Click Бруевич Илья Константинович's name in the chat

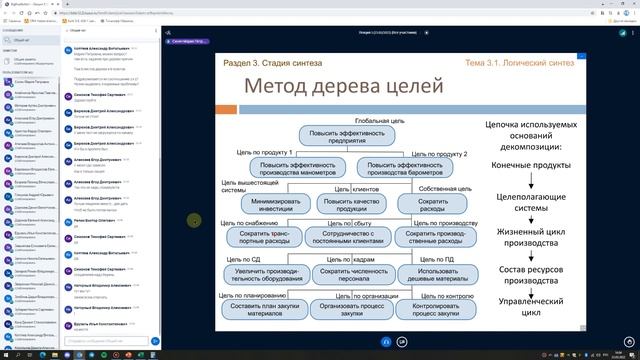pos(100,324)
